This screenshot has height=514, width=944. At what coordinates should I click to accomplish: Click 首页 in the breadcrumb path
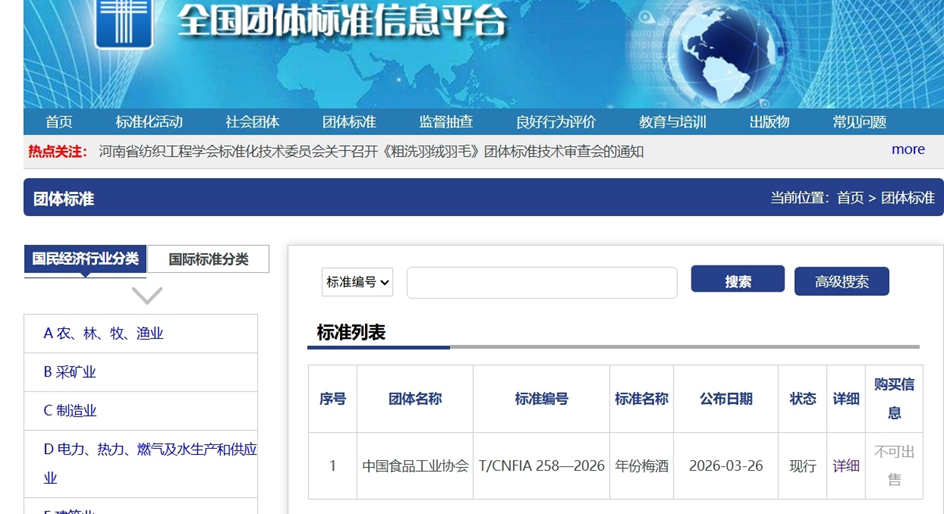tap(850, 198)
